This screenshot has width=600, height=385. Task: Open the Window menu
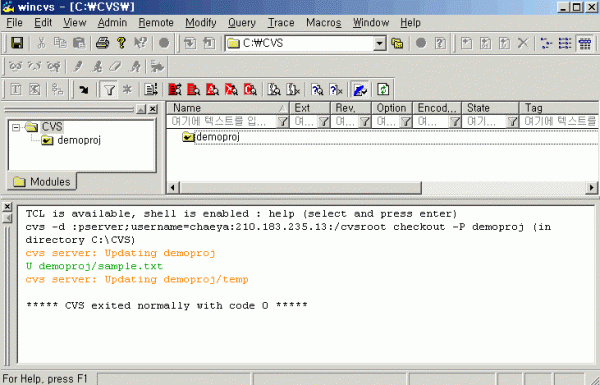[x=371, y=23]
